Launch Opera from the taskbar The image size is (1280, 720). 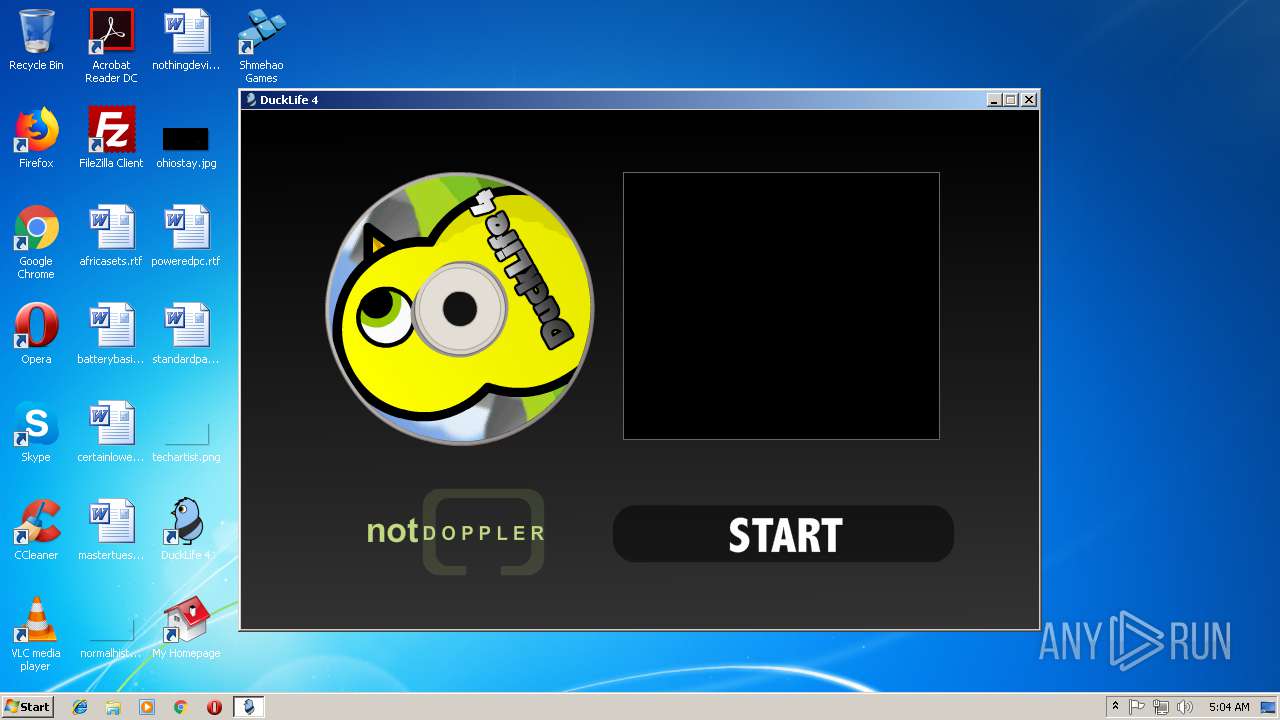point(214,707)
